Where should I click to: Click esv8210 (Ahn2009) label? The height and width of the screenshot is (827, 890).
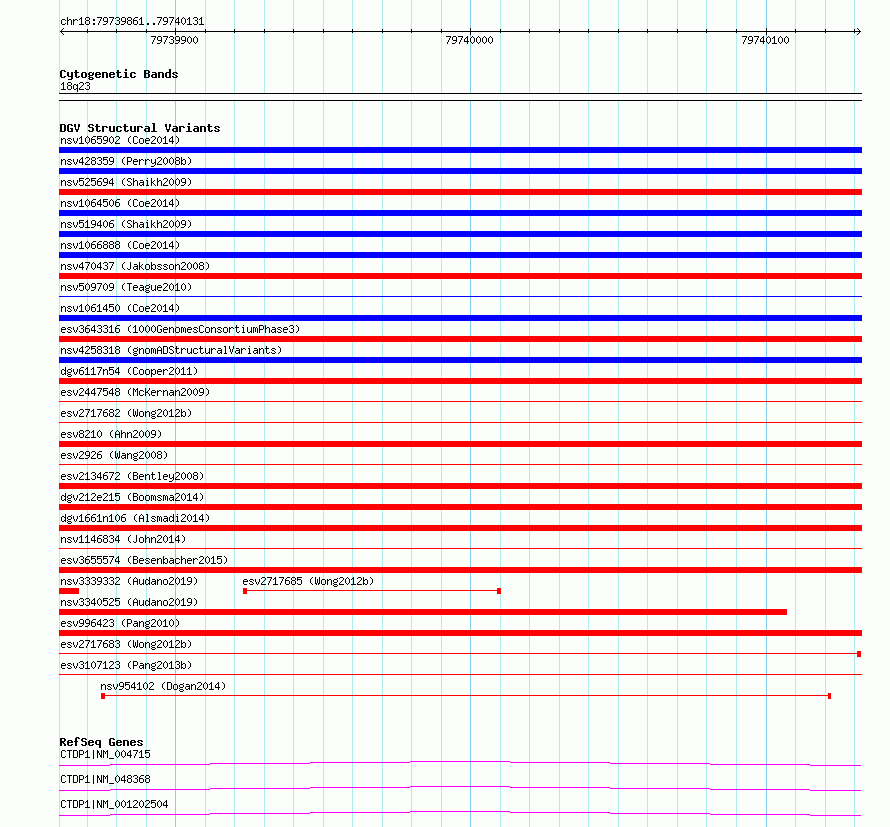(x=111, y=434)
